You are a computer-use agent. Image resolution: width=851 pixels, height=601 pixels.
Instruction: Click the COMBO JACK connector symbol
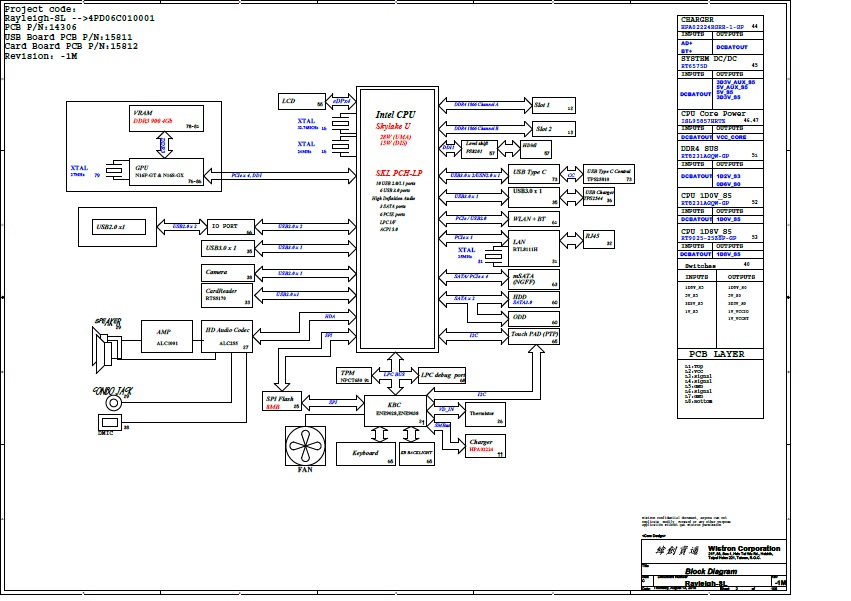(113, 403)
